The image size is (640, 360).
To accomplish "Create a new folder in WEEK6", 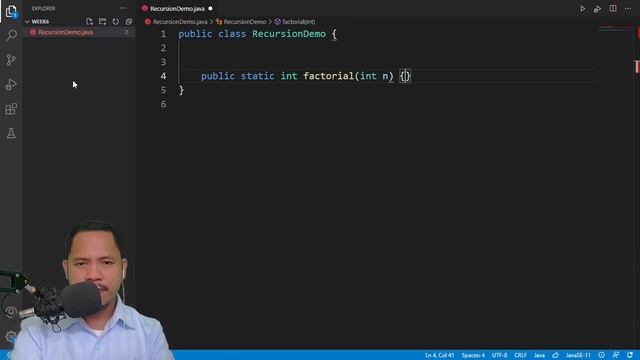I will [102, 22].
